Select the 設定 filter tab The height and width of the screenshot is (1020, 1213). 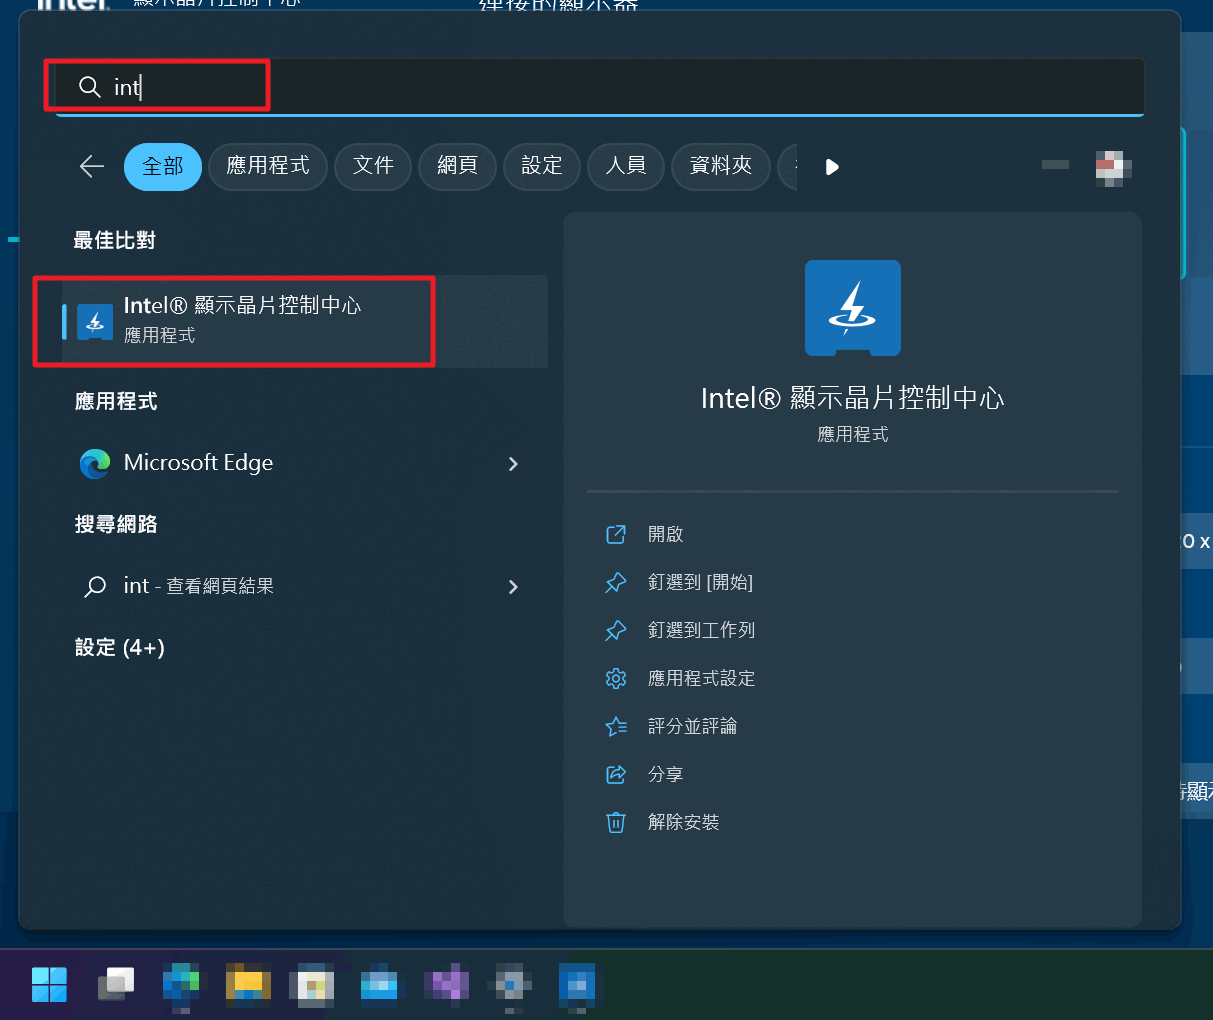542,166
